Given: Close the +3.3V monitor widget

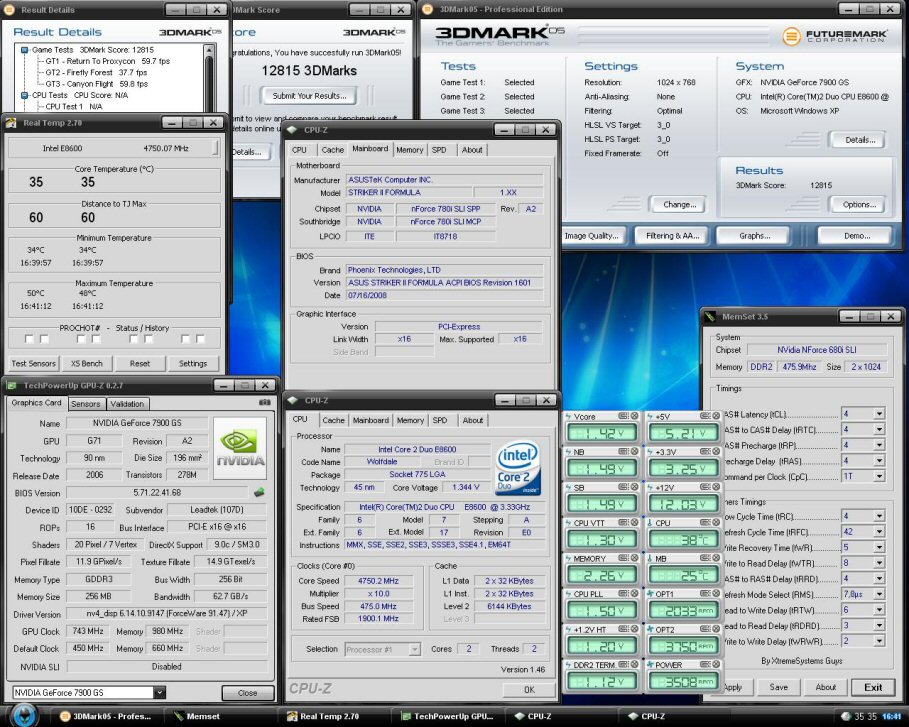Looking at the screenshot, I should pyautogui.click(x=716, y=452).
